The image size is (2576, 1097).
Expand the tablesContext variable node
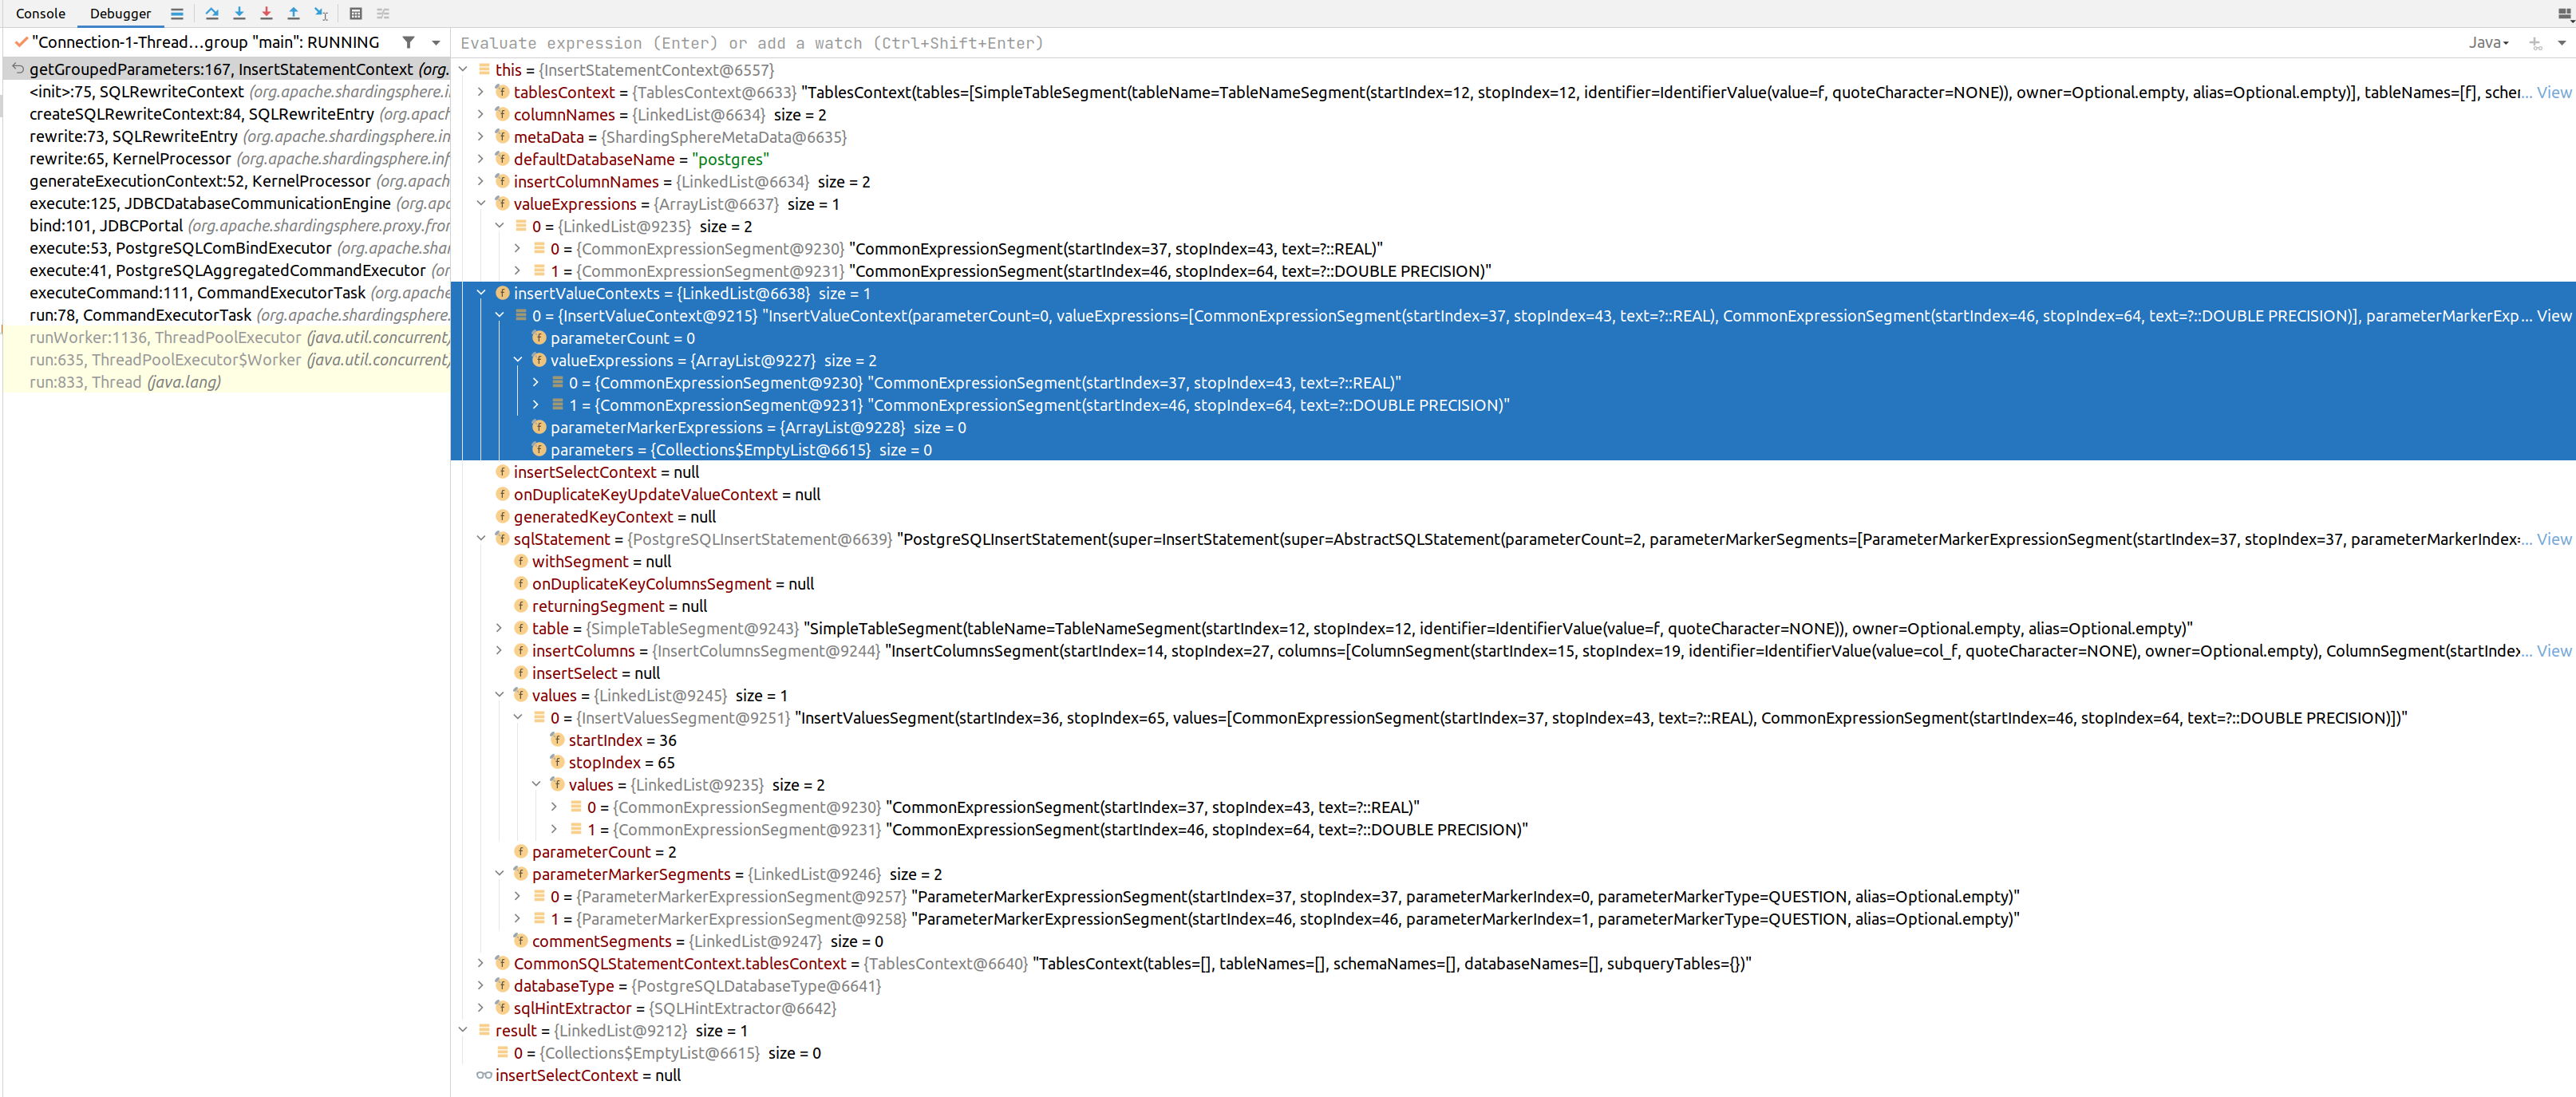tap(481, 92)
